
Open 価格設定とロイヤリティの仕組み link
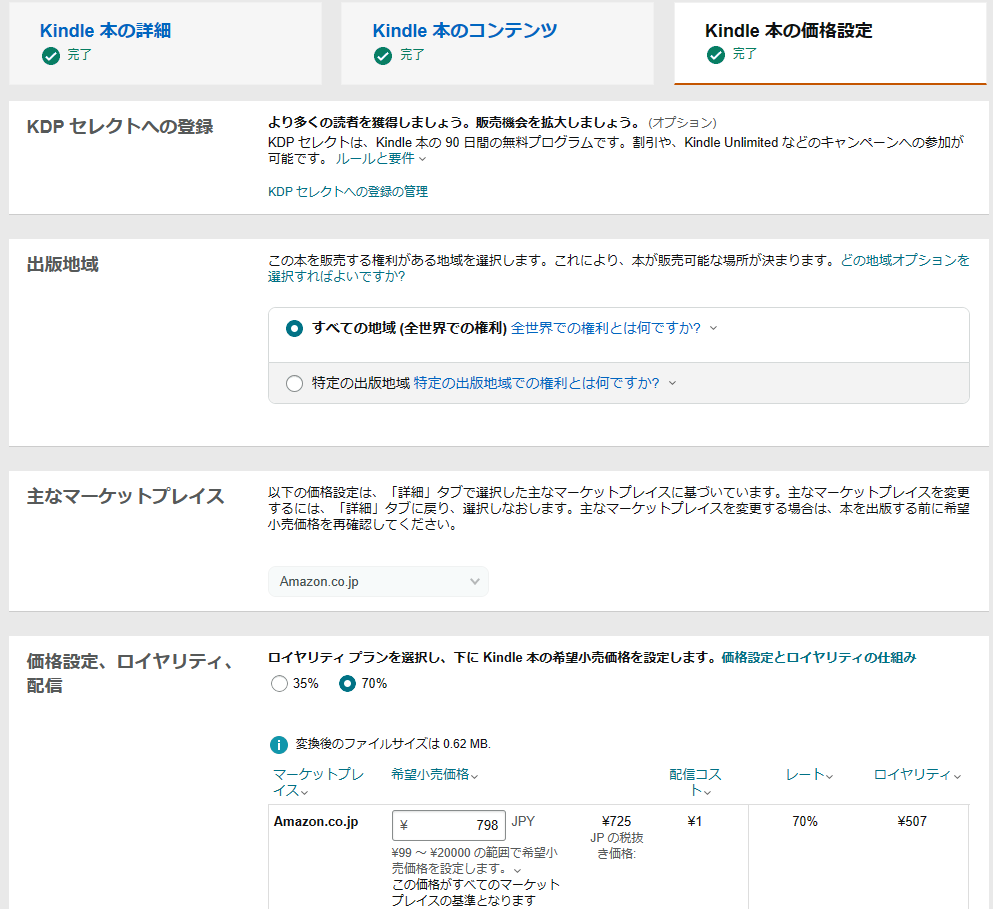[x=818, y=658]
